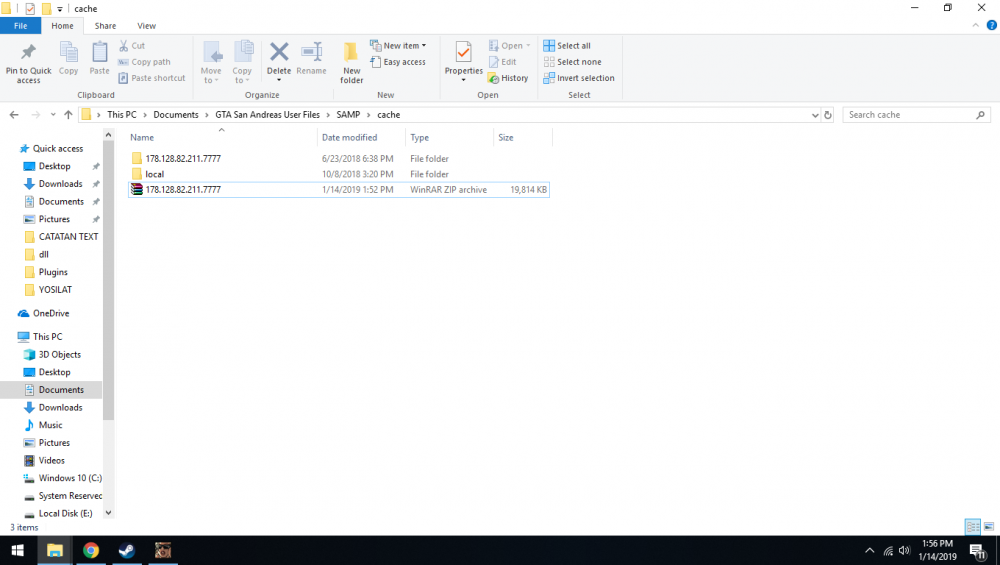This screenshot has width=1000, height=565.
Task: Select the ribbon Copy button
Action: click(68, 59)
